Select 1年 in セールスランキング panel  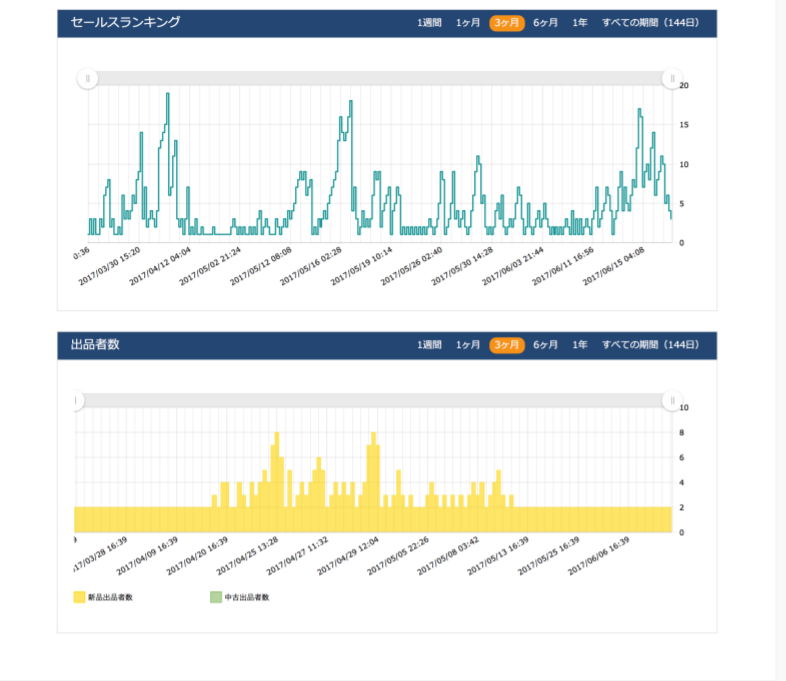(x=580, y=22)
